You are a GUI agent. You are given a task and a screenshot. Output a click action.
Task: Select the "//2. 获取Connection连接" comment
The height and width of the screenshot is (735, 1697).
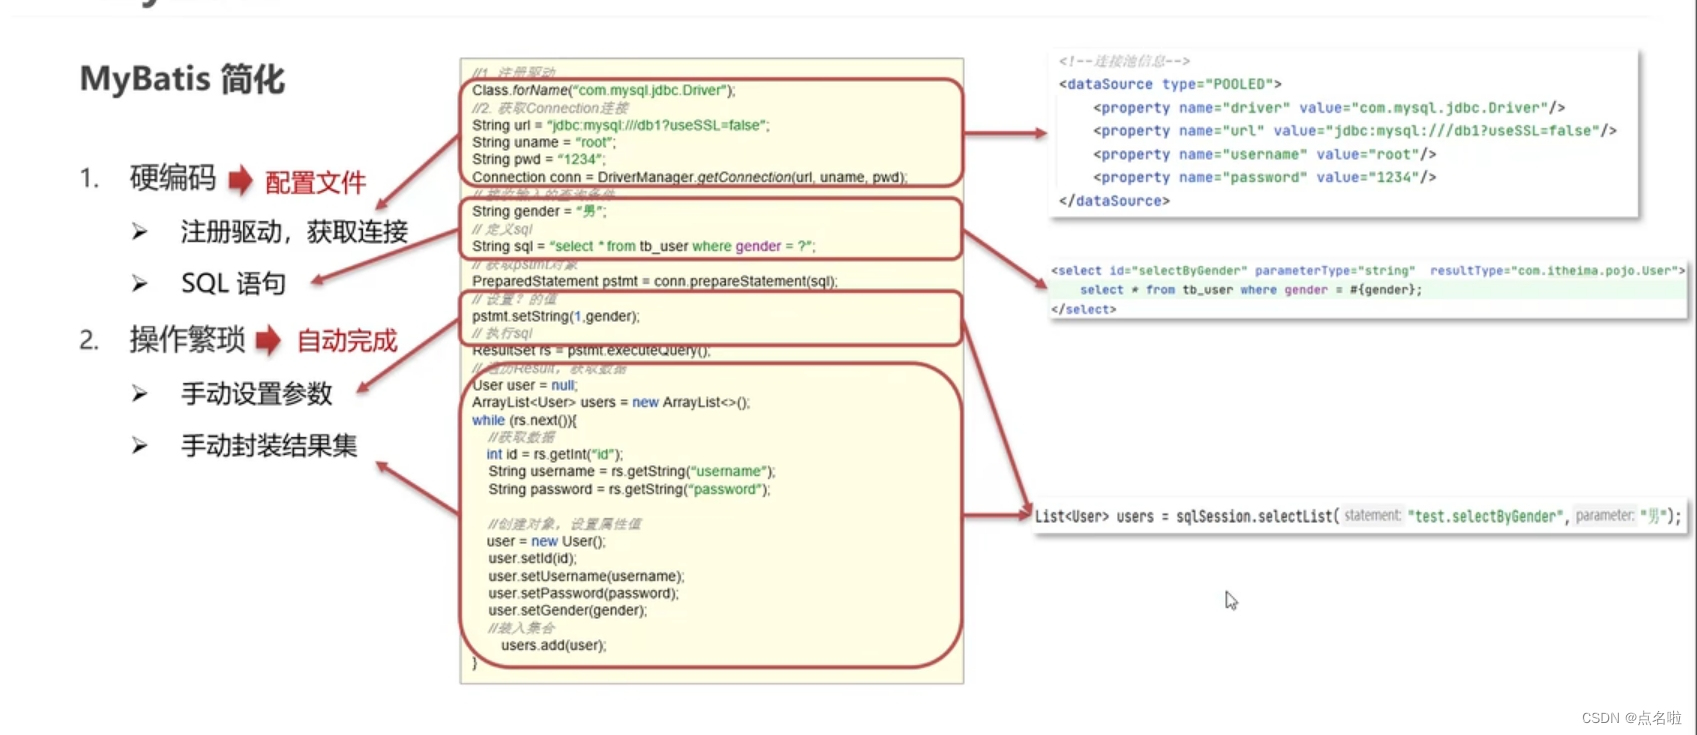(550, 108)
